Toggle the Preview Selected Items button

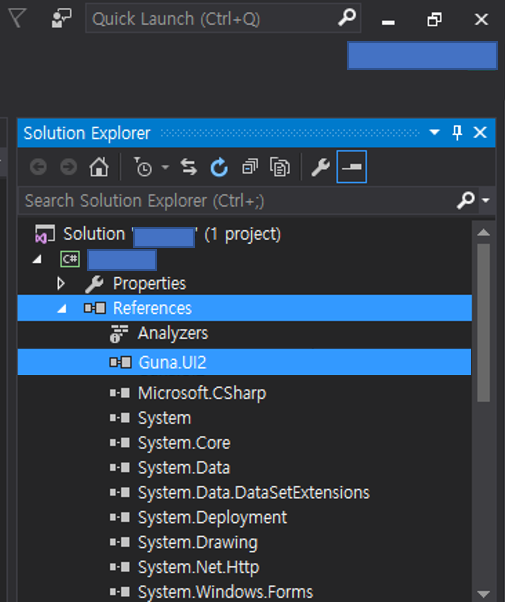352,167
